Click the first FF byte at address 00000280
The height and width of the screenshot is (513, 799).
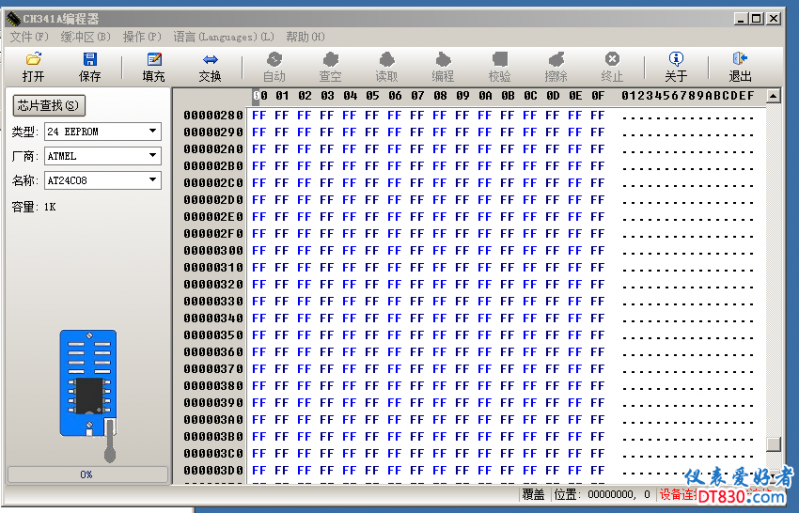pos(259,115)
